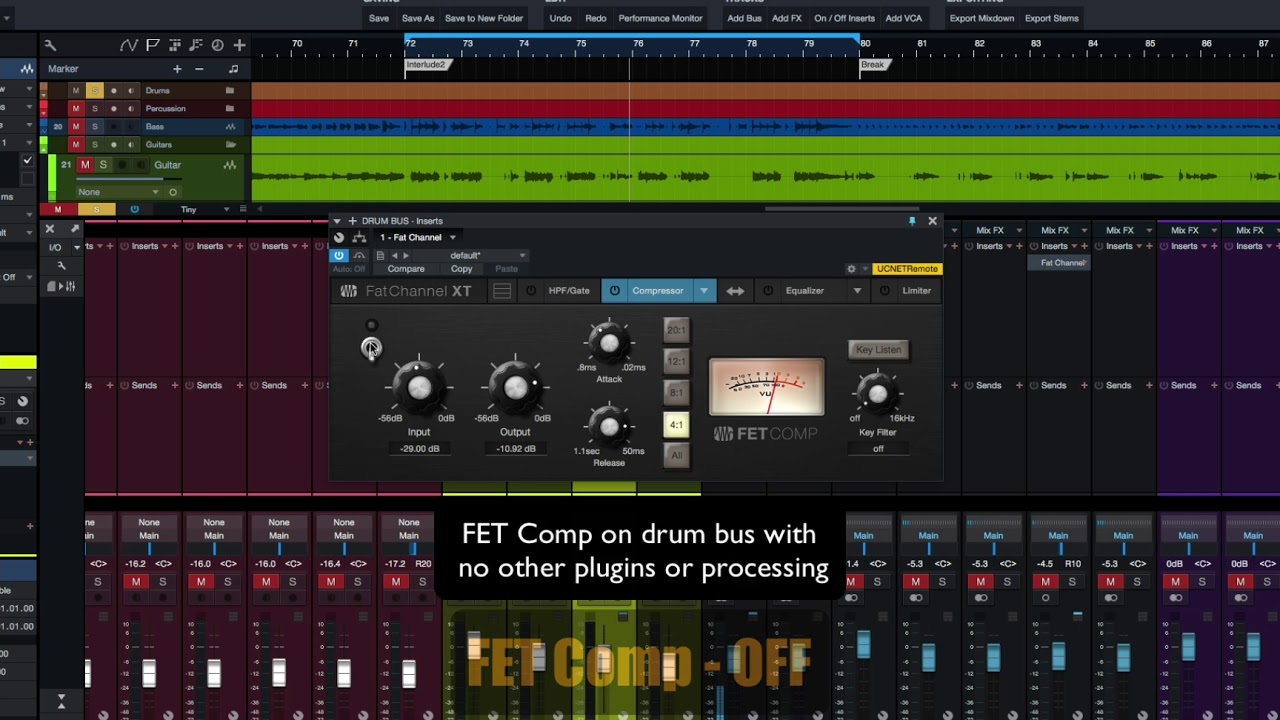Click Undo in the top toolbar
1280x720 pixels.
pos(561,18)
